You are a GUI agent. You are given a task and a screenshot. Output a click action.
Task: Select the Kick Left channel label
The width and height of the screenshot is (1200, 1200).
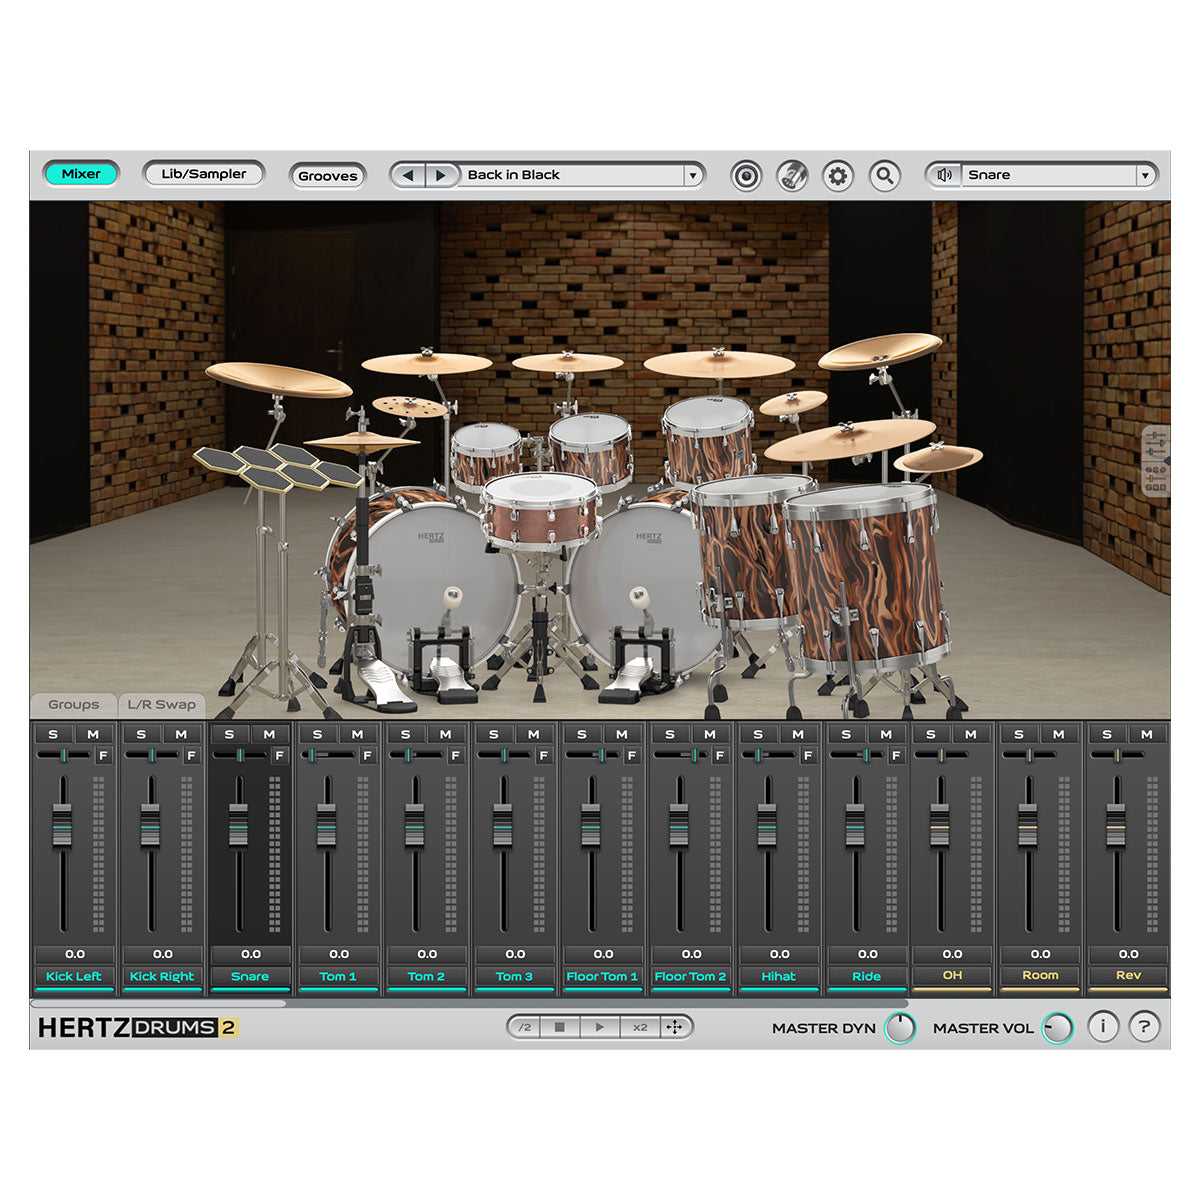coord(74,977)
